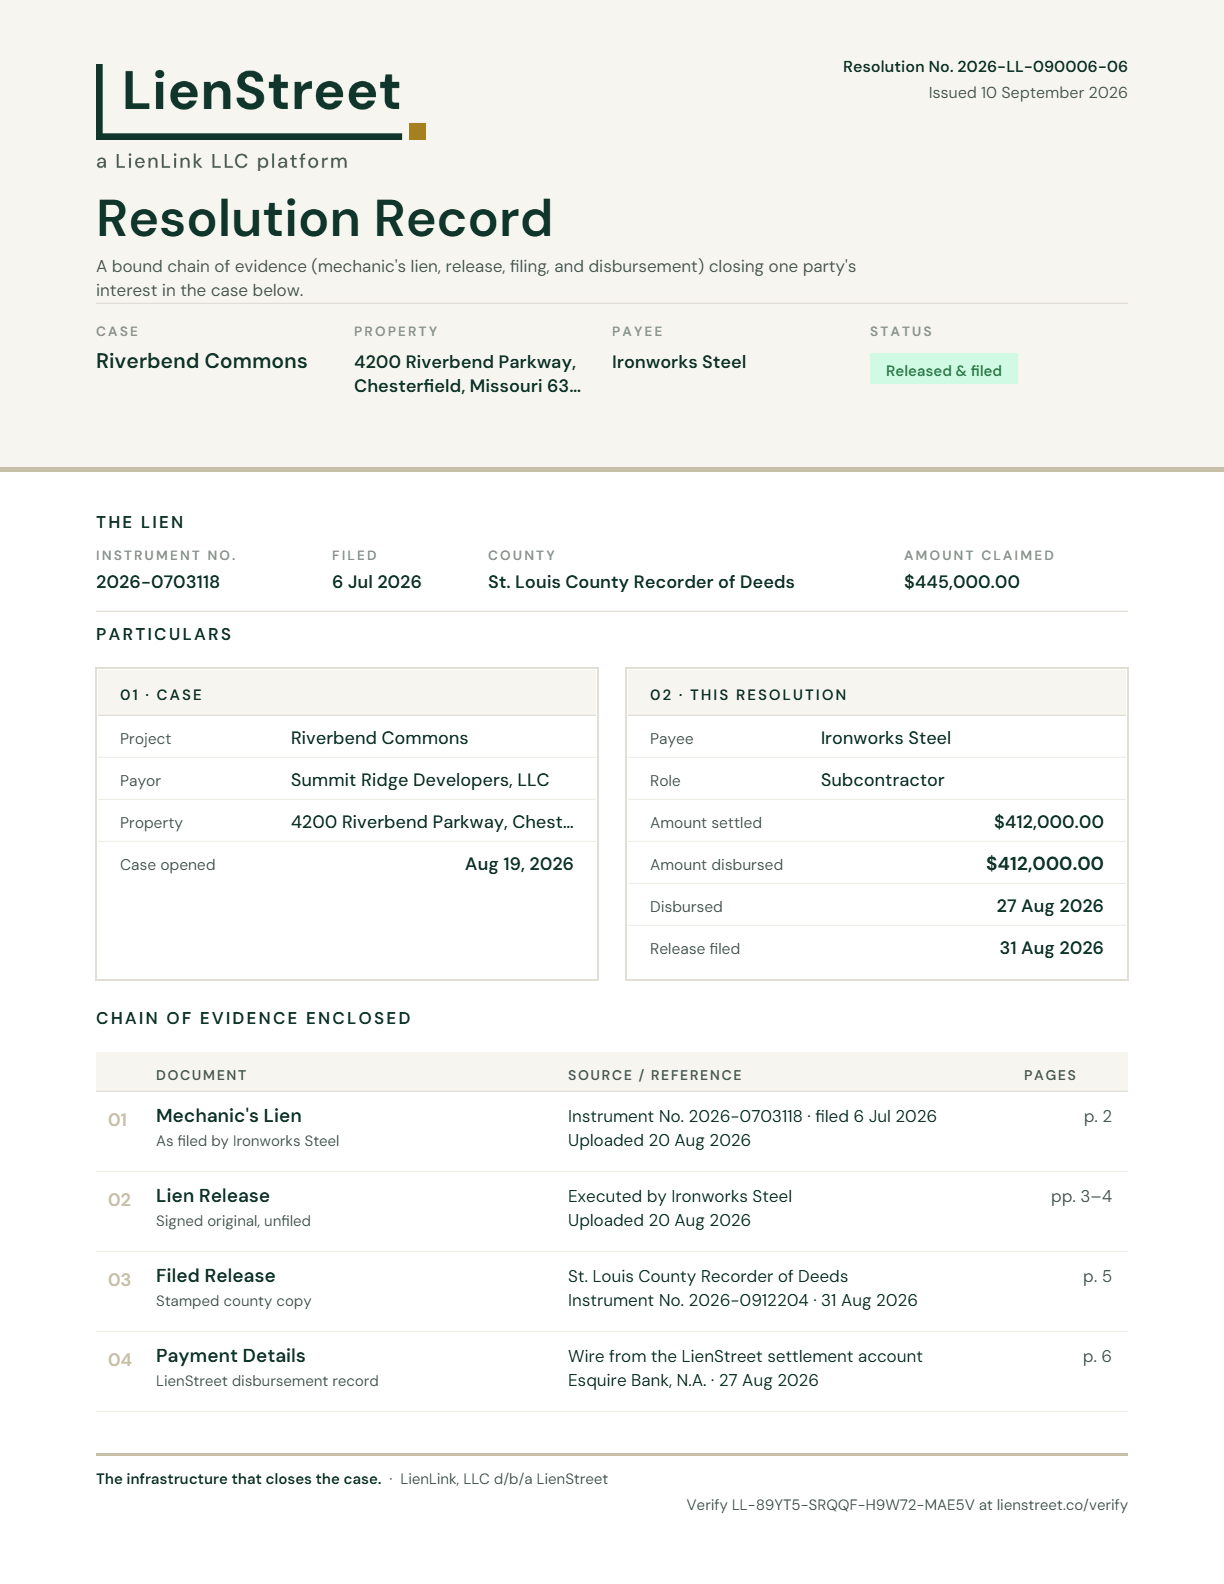Click page reference 'pp. 3–4' for Lien Release
The height and width of the screenshot is (1584, 1224).
tap(1081, 1197)
